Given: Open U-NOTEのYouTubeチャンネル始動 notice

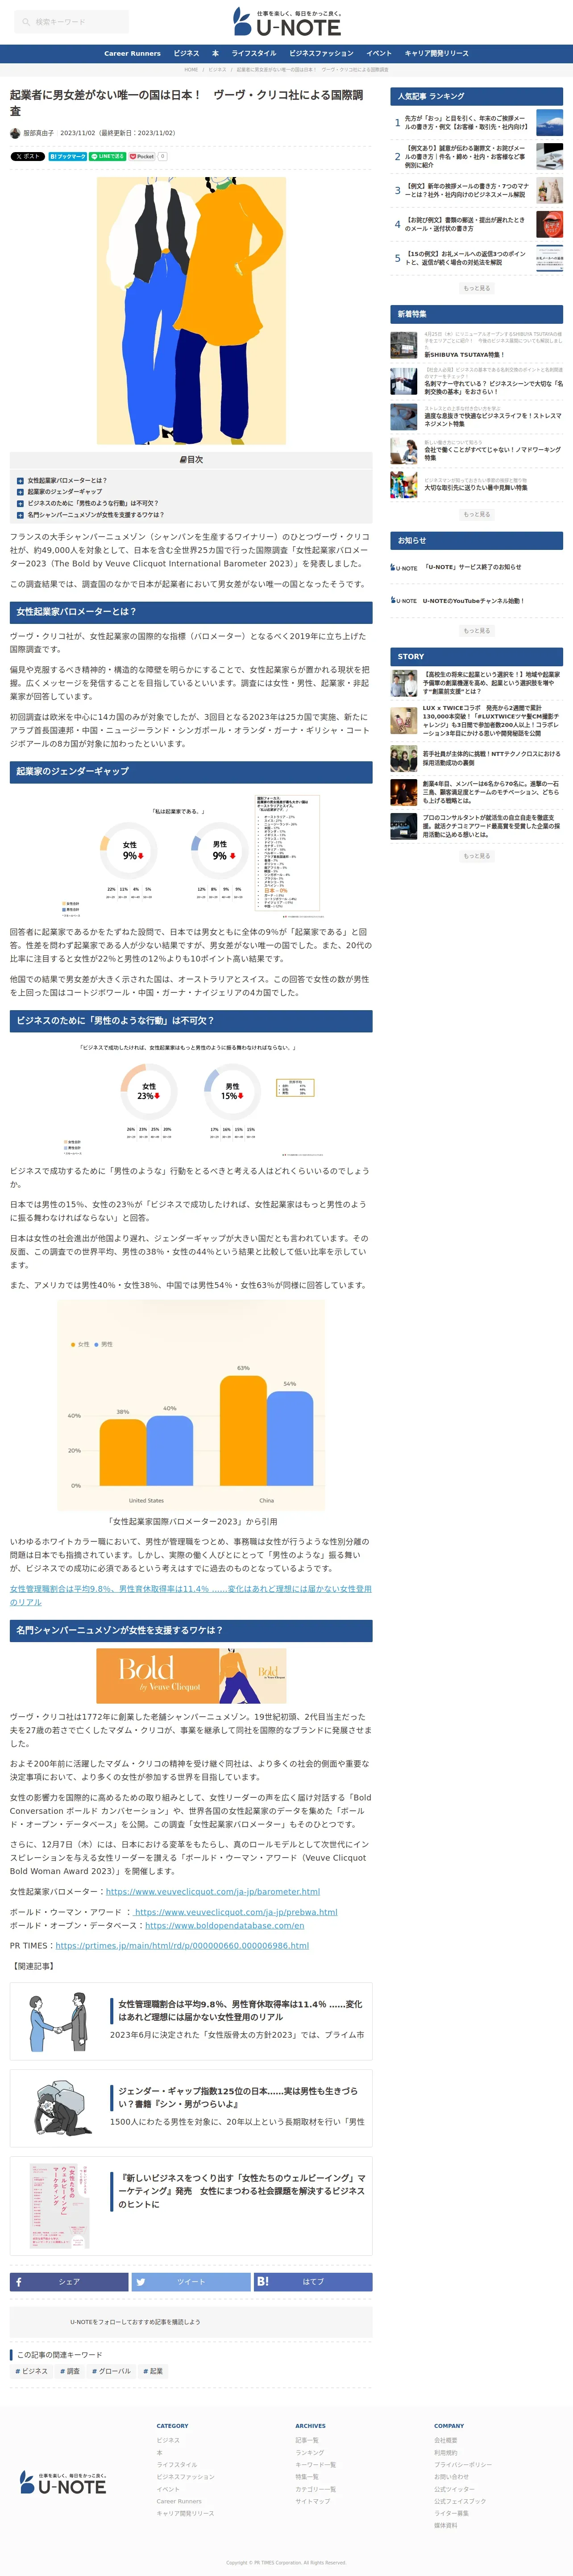Looking at the screenshot, I should pyautogui.click(x=473, y=601).
